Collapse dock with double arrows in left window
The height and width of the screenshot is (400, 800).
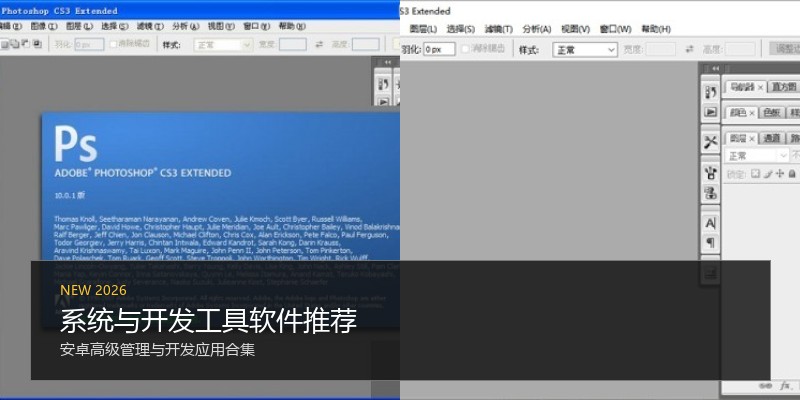(388, 62)
